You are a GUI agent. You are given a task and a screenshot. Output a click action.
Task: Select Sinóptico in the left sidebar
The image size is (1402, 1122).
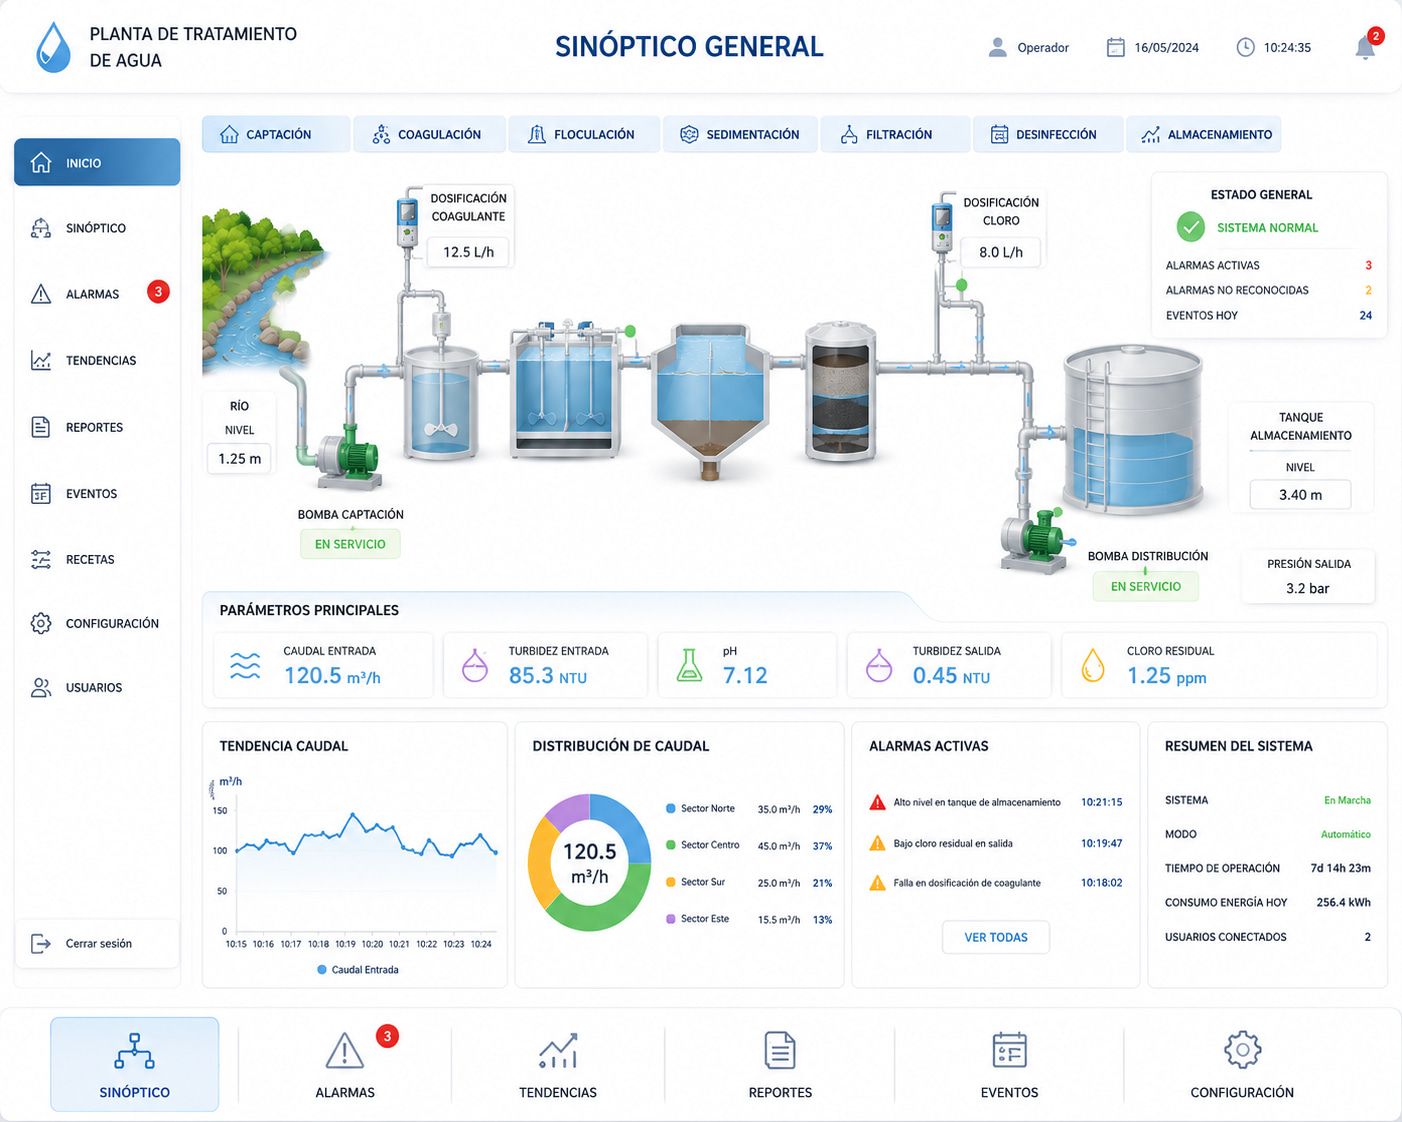click(97, 228)
